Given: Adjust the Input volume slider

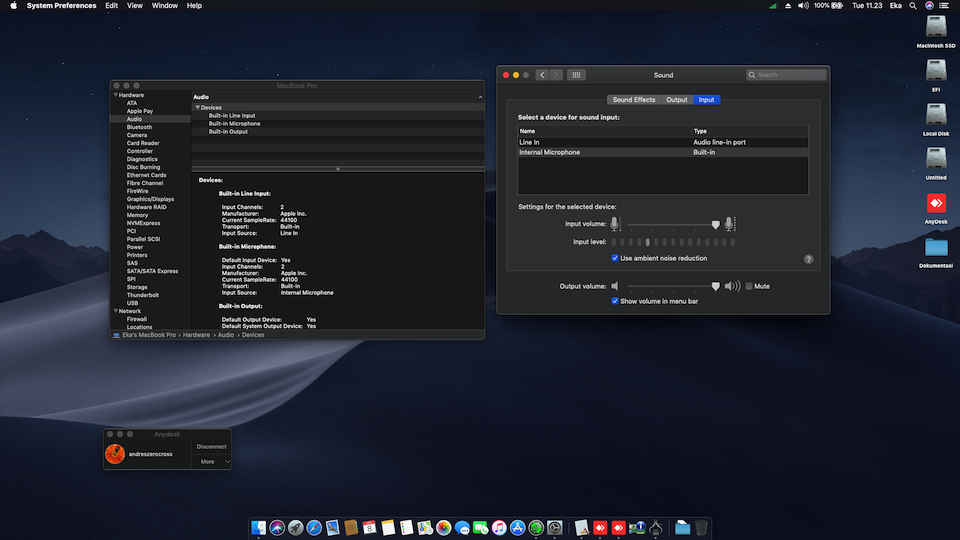Looking at the screenshot, I should pyautogui.click(x=715, y=225).
